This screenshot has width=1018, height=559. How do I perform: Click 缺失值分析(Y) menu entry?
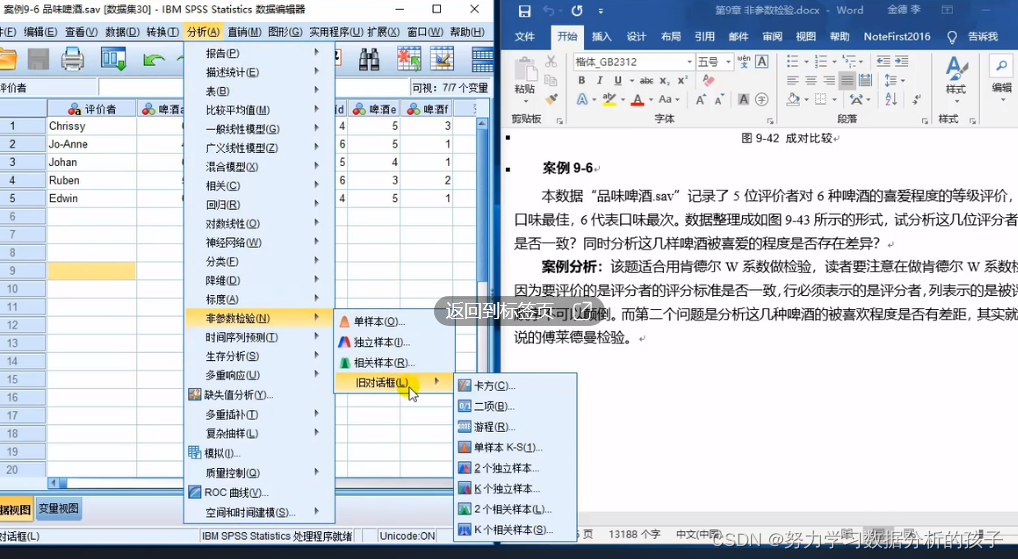[260, 395]
